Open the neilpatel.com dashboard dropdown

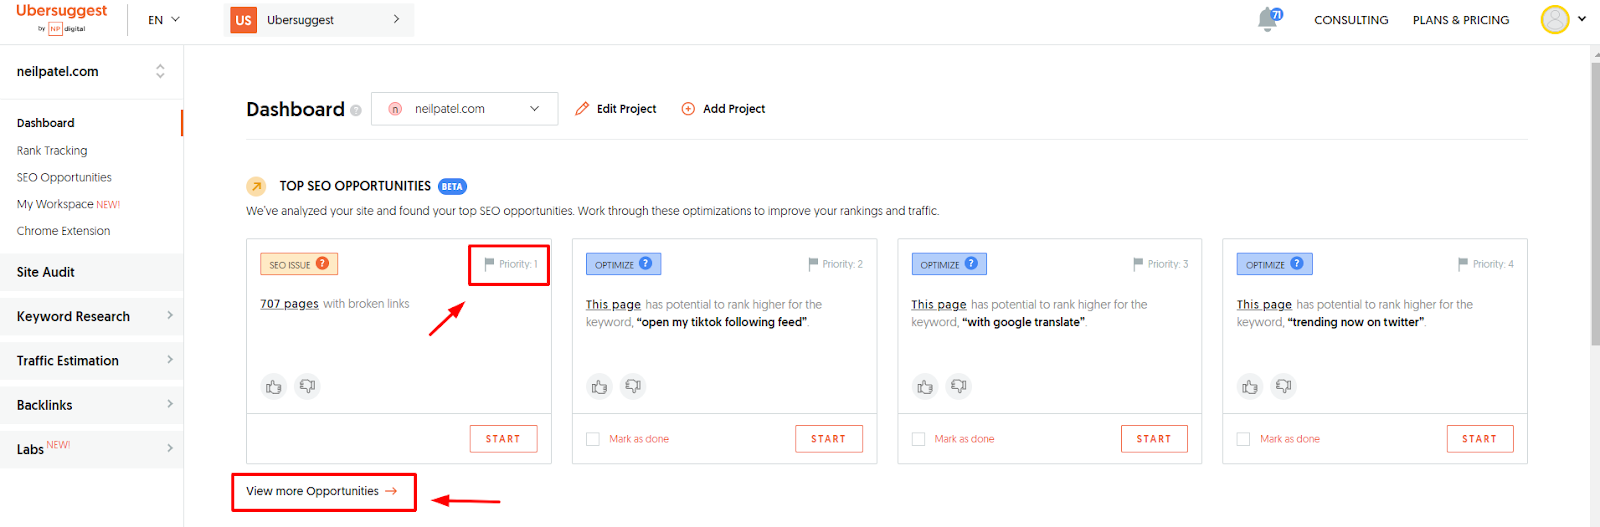[x=464, y=109]
